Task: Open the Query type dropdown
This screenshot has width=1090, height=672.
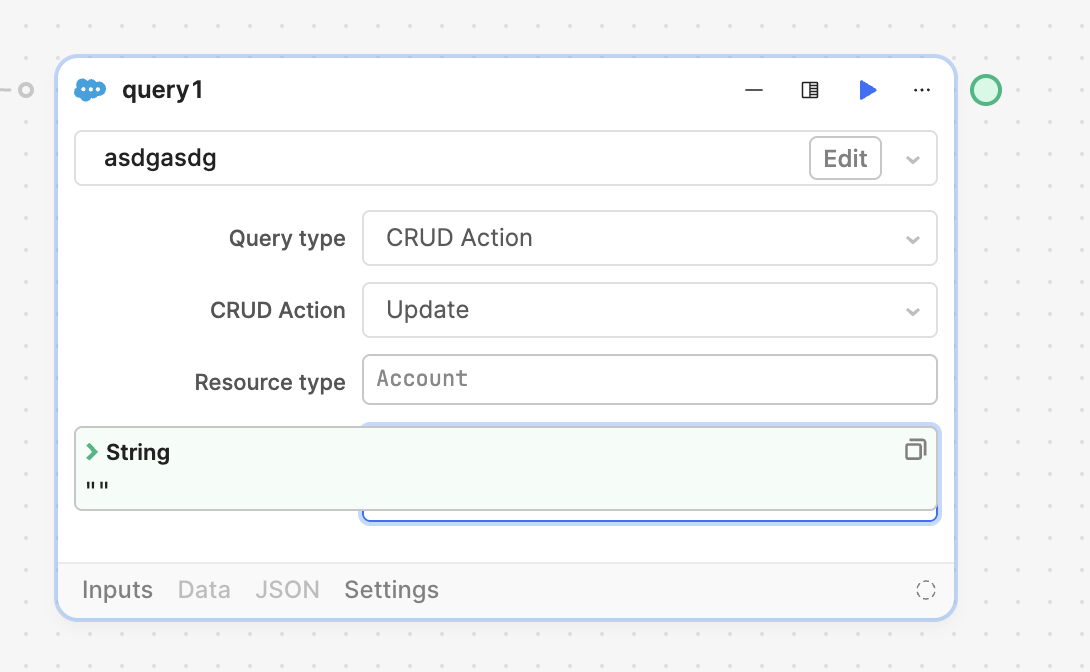Action: [x=649, y=238]
